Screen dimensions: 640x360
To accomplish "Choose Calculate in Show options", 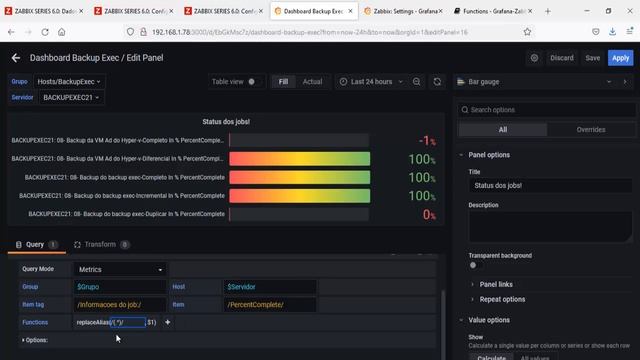I will tap(491, 357).
